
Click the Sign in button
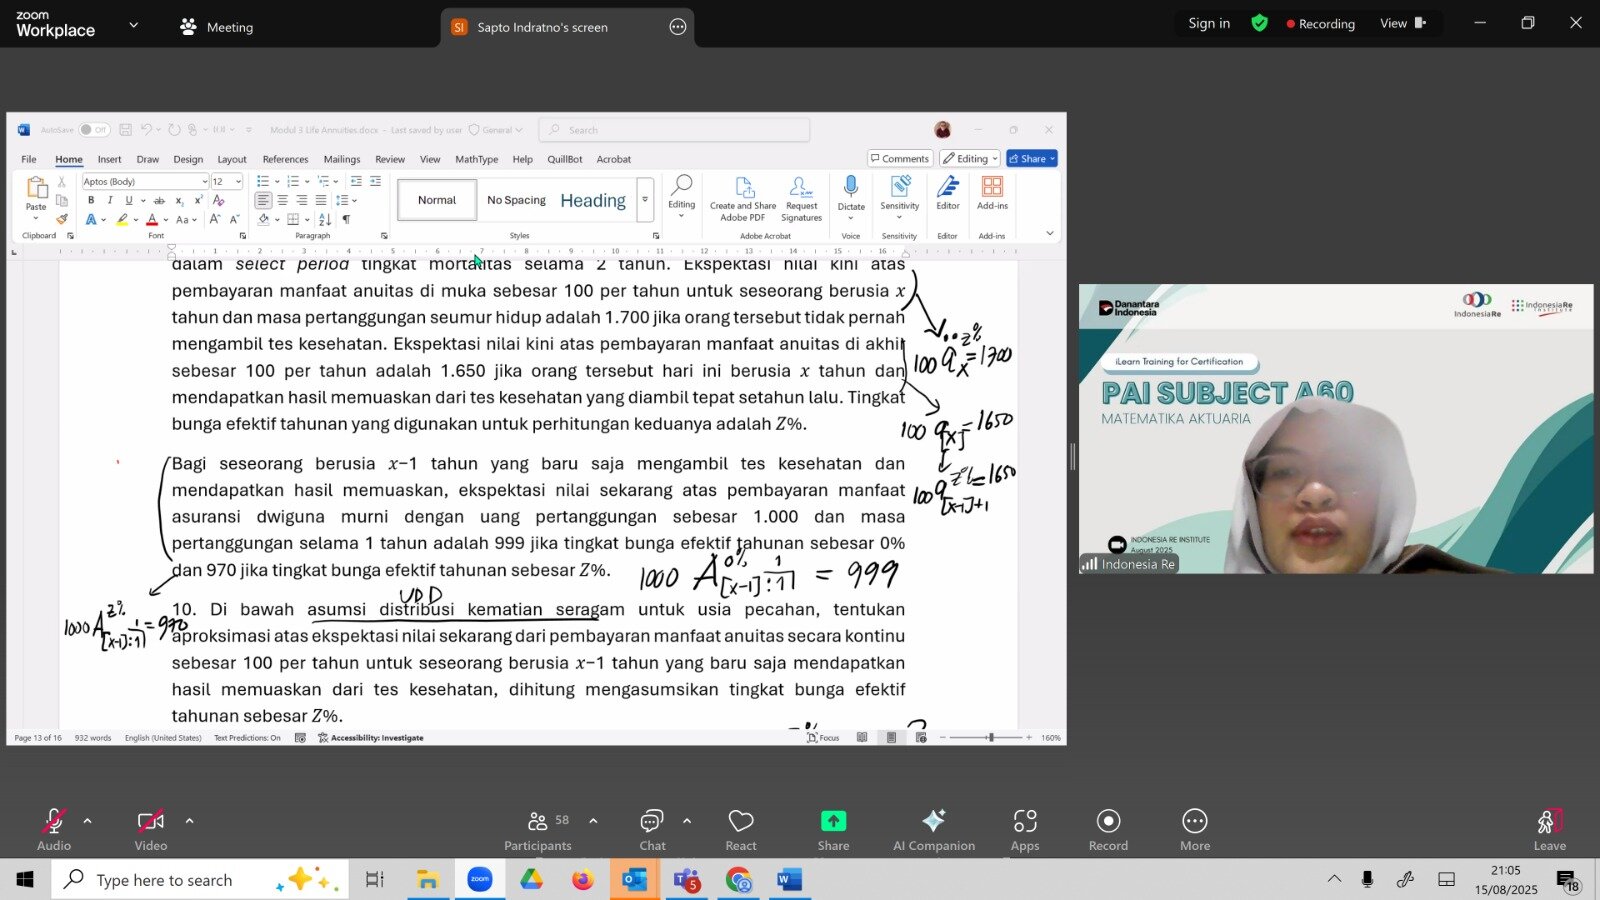click(x=1209, y=24)
